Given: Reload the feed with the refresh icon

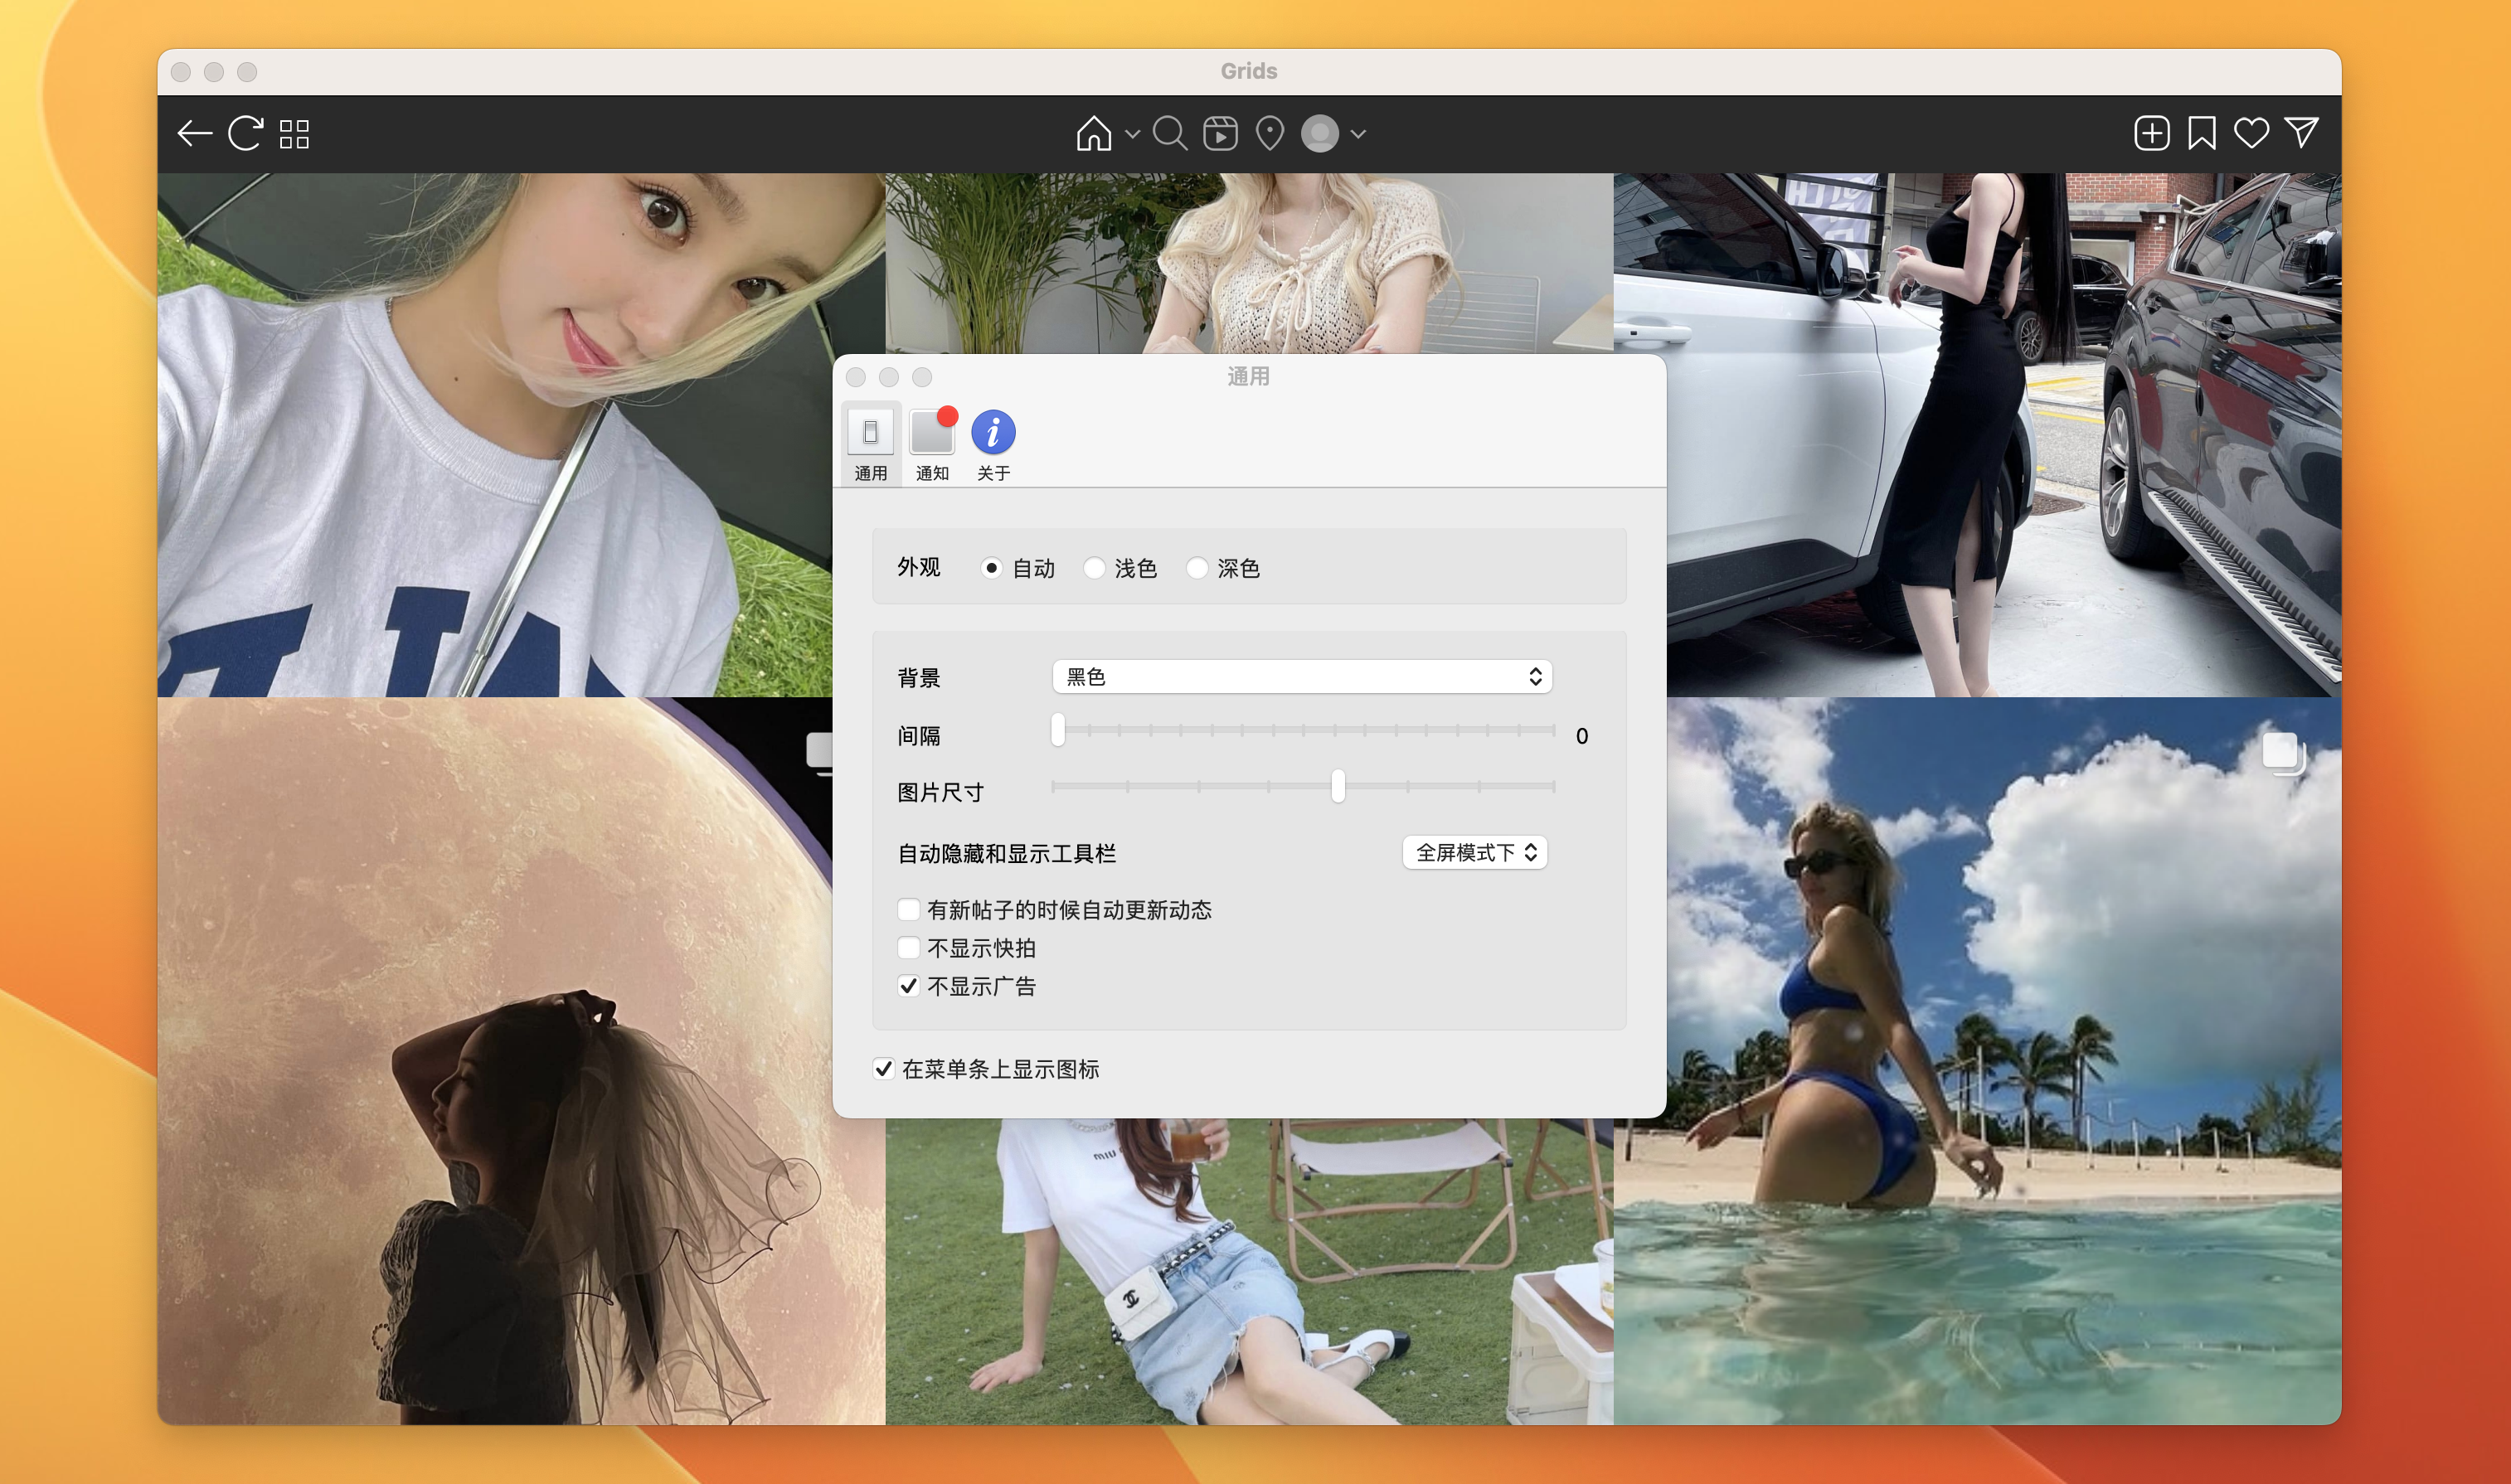Looking at the screenshot, I should pos(245,134).
